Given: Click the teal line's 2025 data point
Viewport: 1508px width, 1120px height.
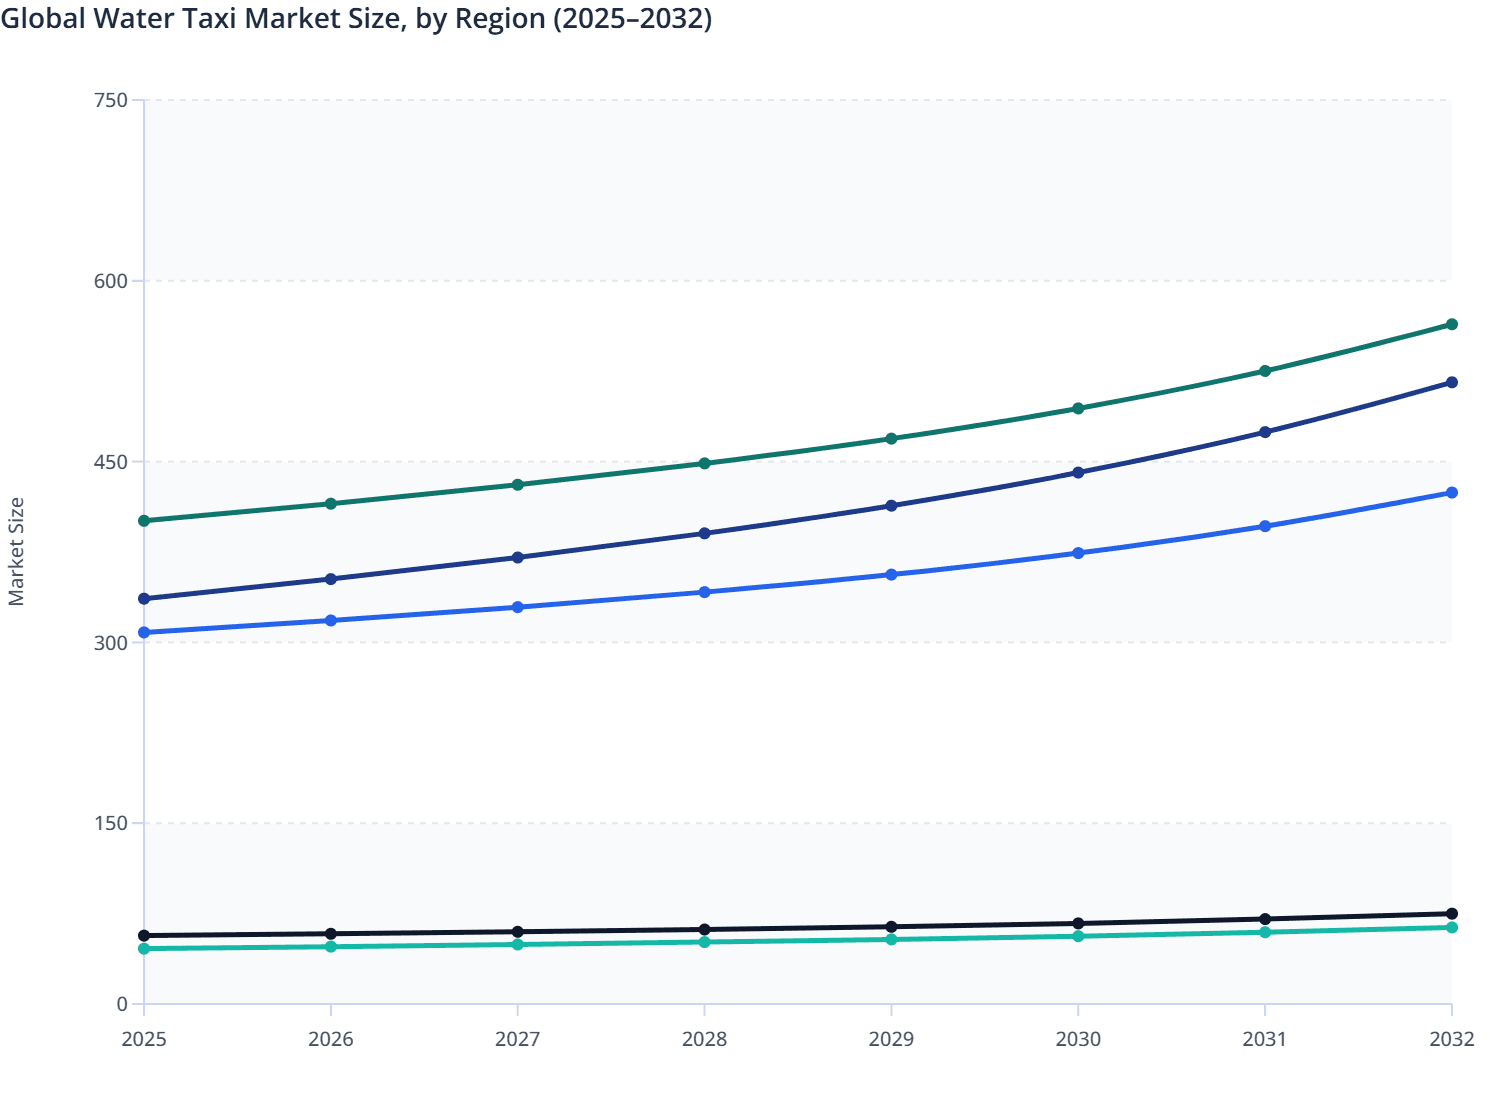Looking at the screenshot, I should tap(144, 948).
